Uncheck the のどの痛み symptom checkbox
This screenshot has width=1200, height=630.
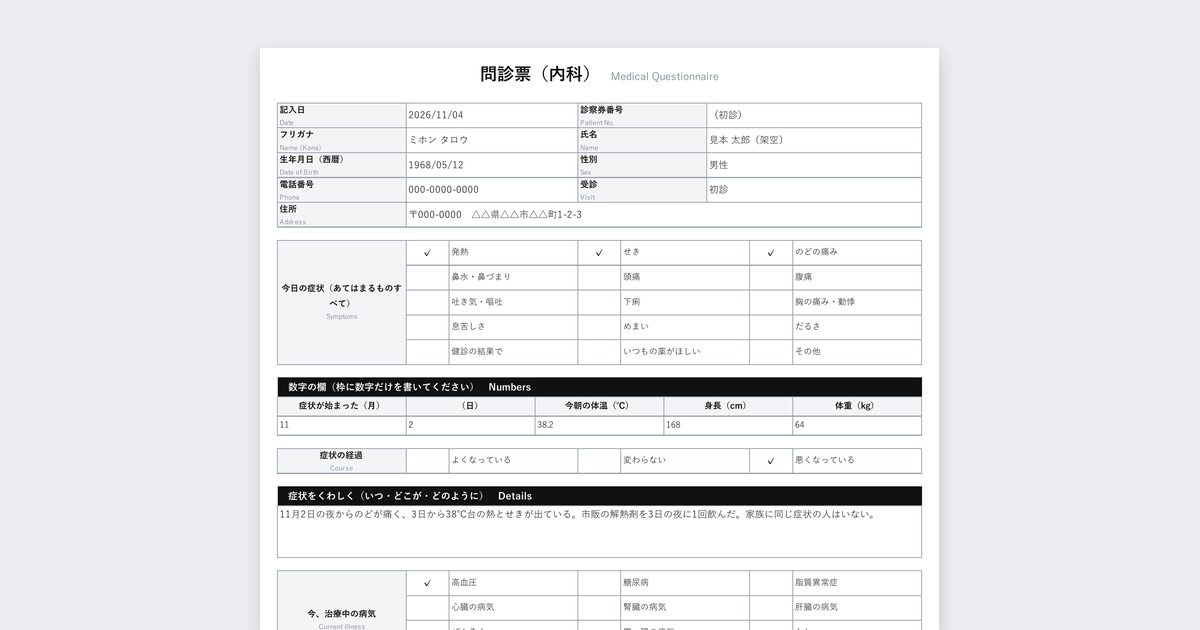tap(771, 253)
